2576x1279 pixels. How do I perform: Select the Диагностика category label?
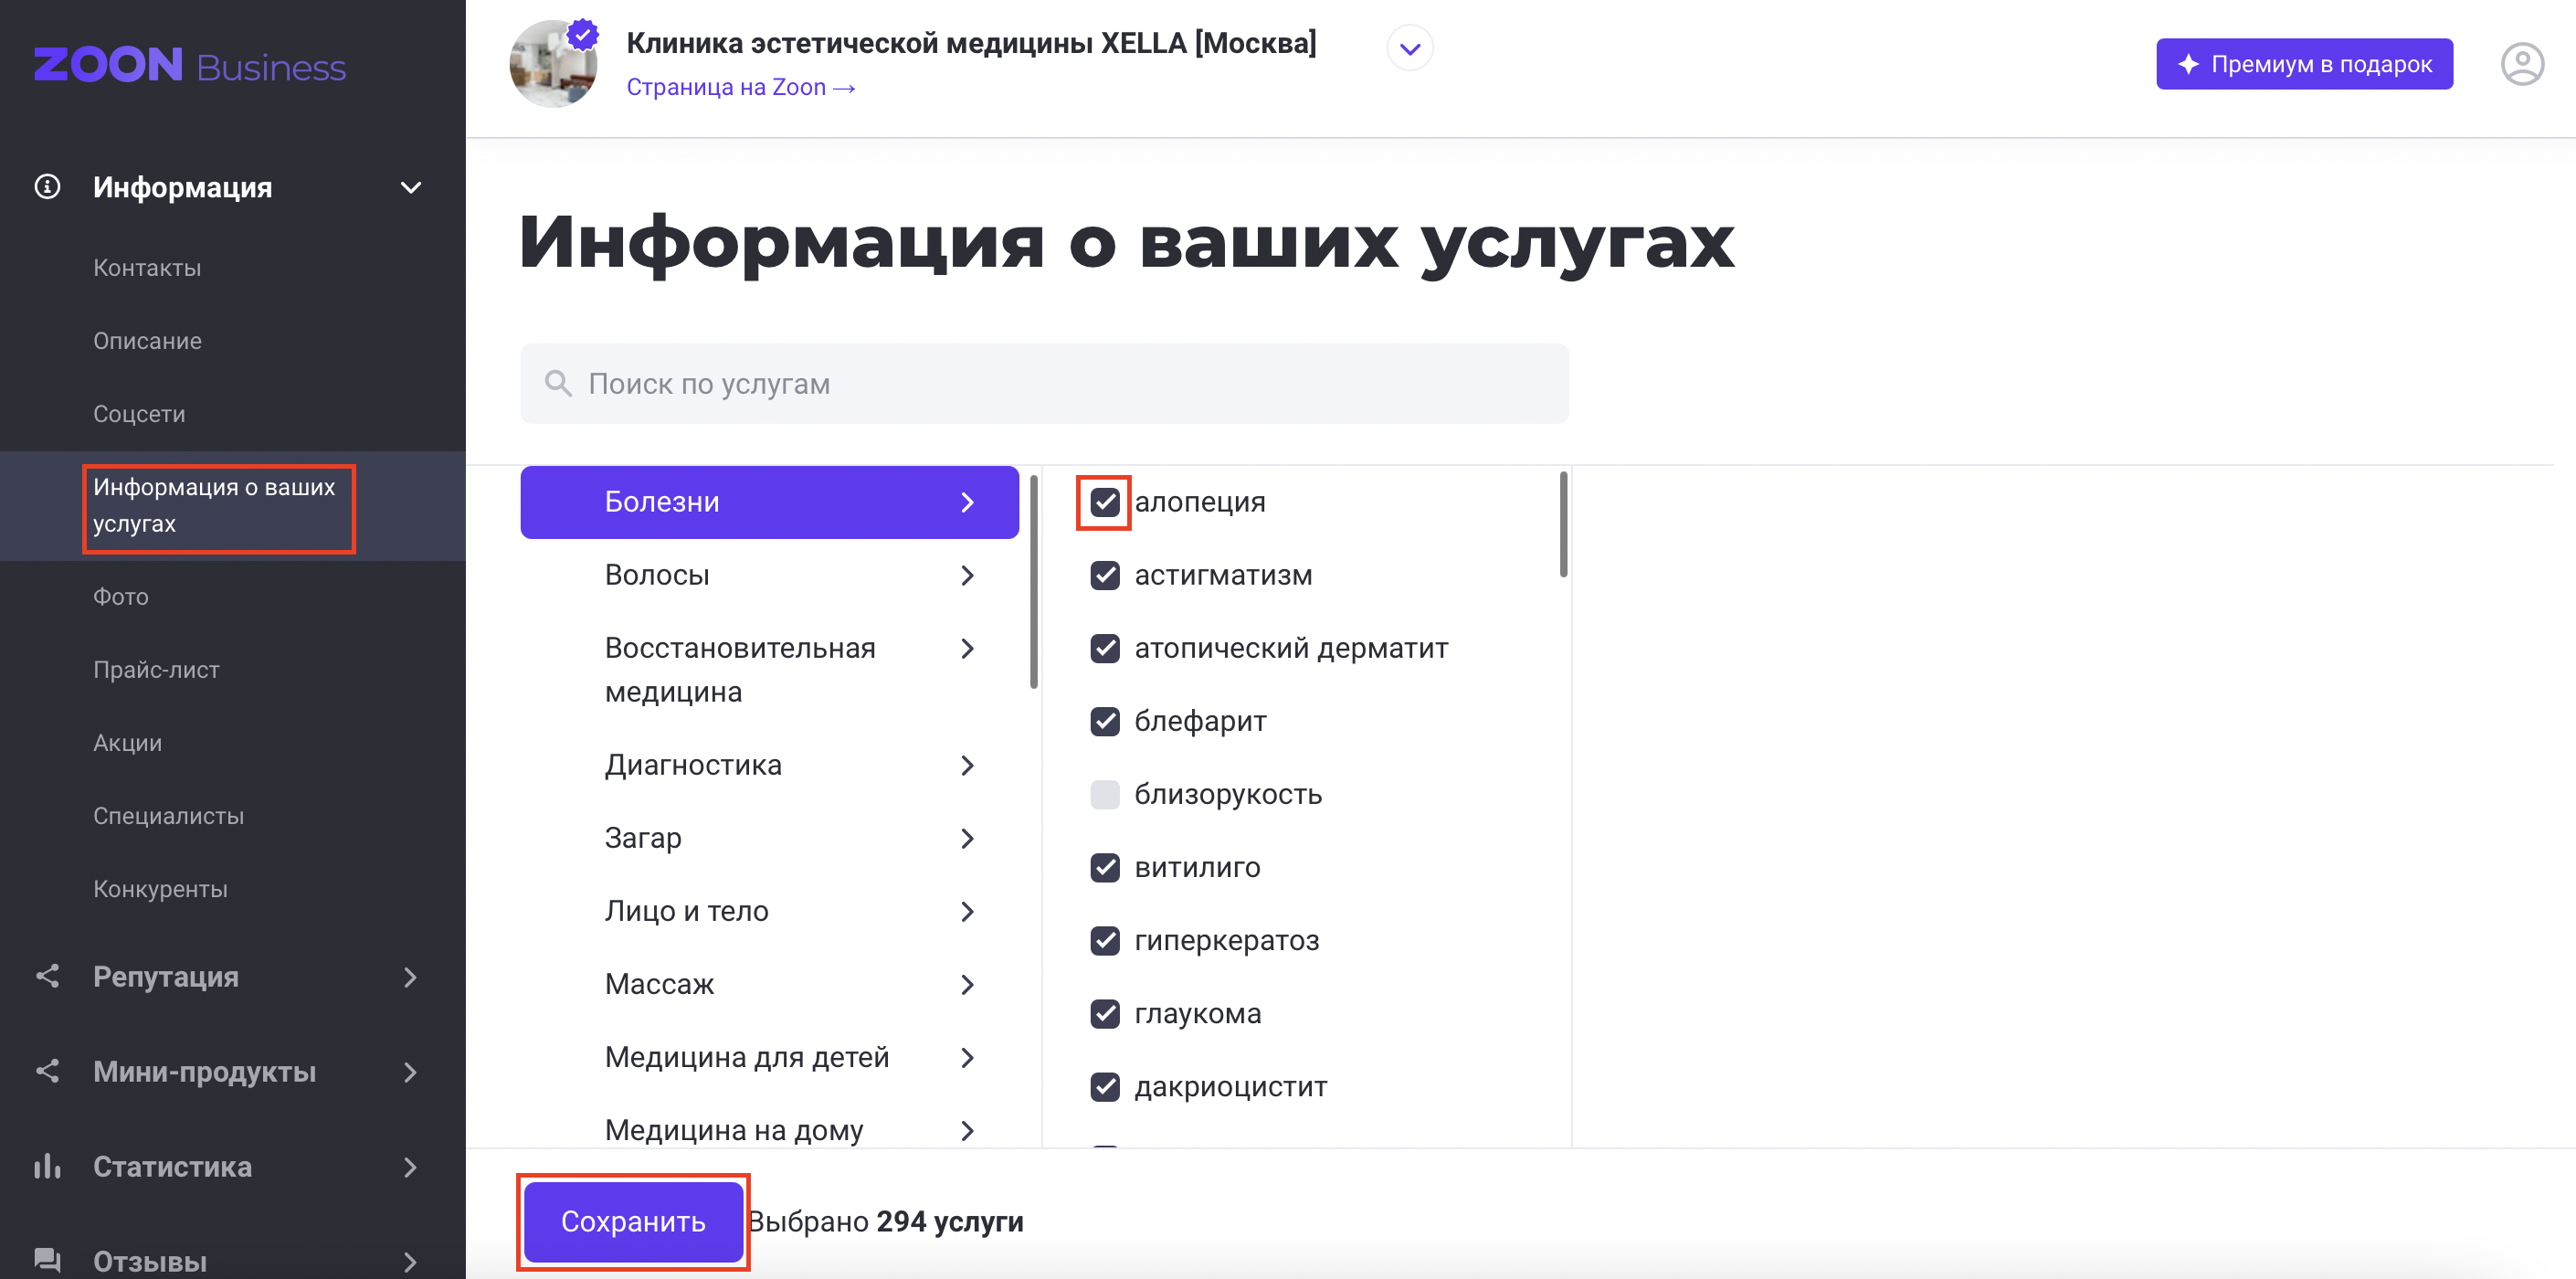pos(693,765)
